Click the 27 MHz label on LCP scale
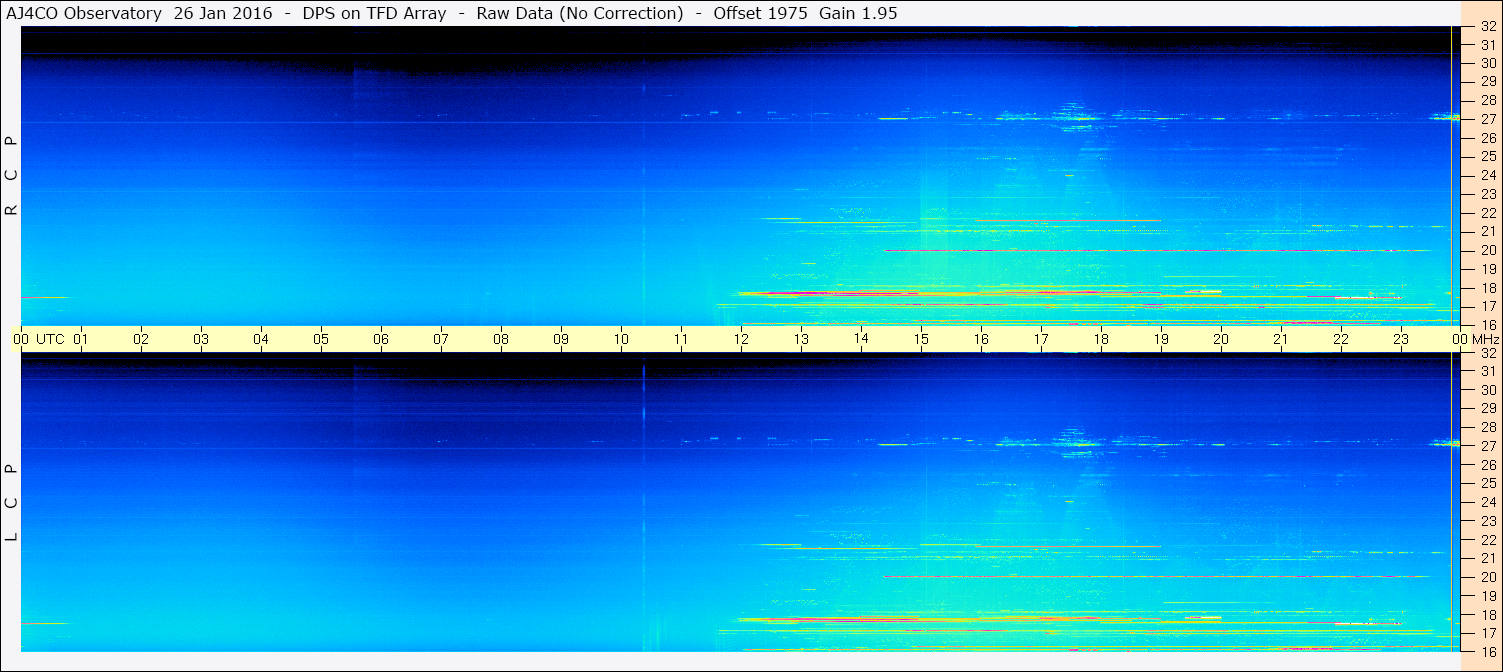The image size is (1503, 672). 1487,446
